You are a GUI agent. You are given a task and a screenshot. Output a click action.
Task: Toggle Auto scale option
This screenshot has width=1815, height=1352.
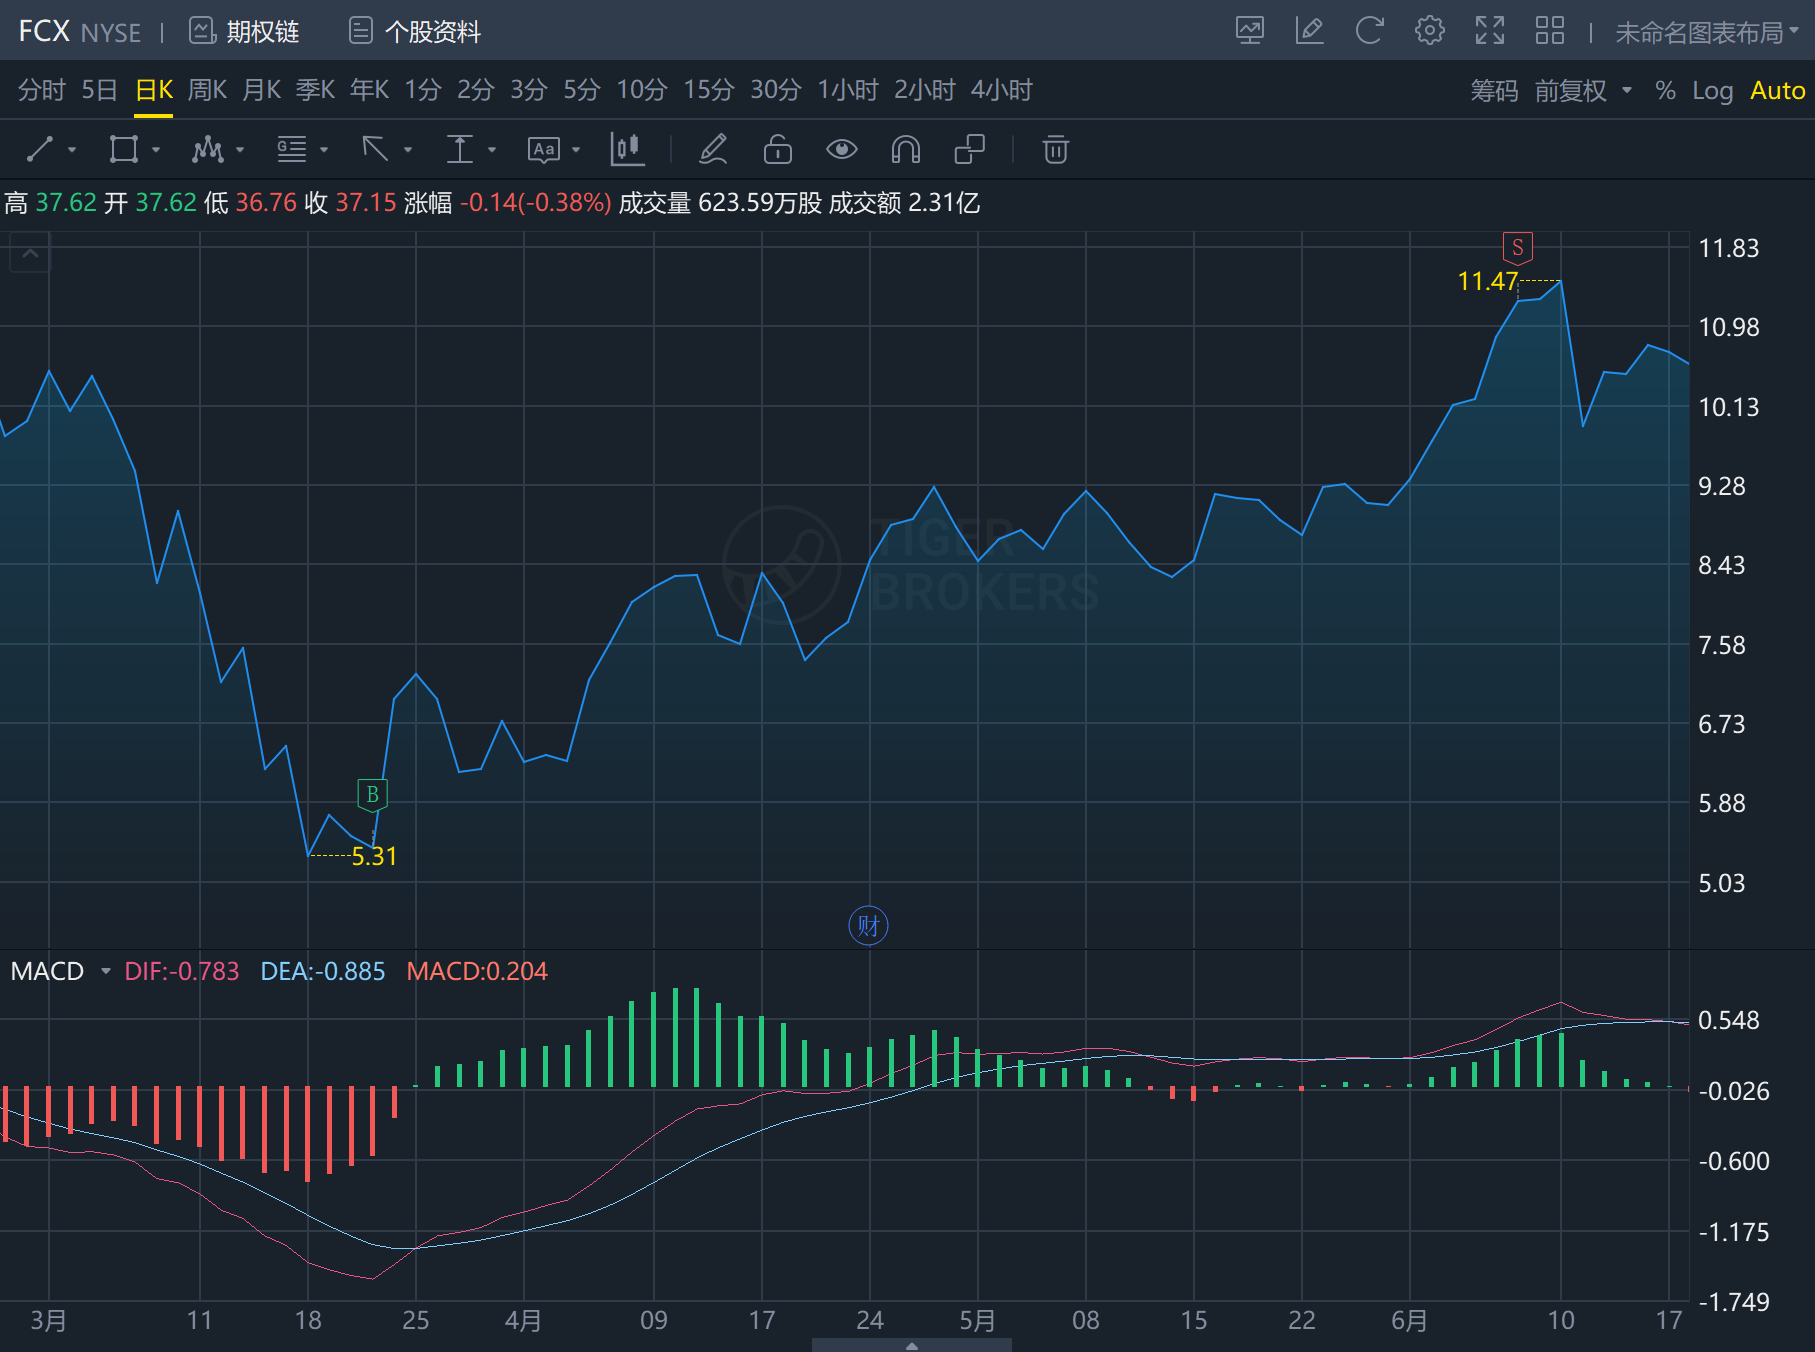[x=1777, y=91]
